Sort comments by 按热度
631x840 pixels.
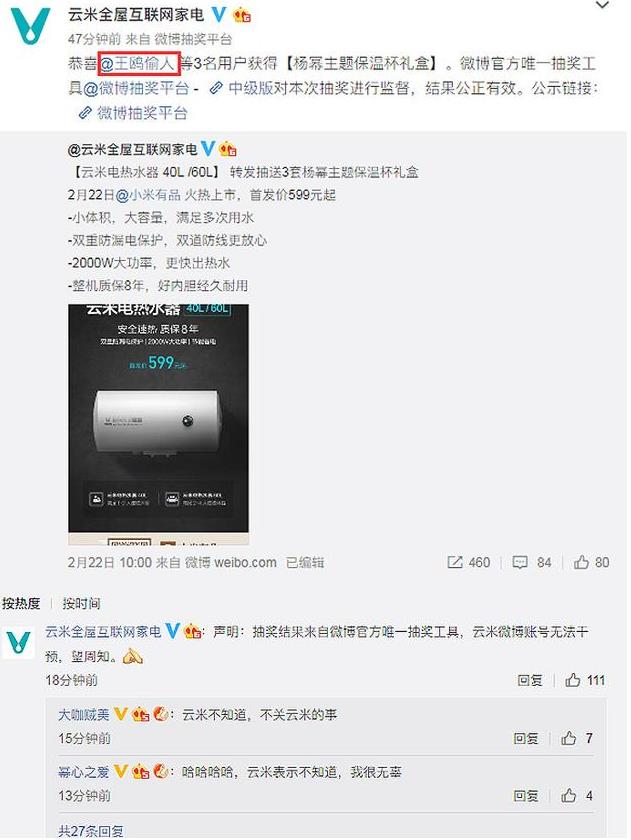21,604
